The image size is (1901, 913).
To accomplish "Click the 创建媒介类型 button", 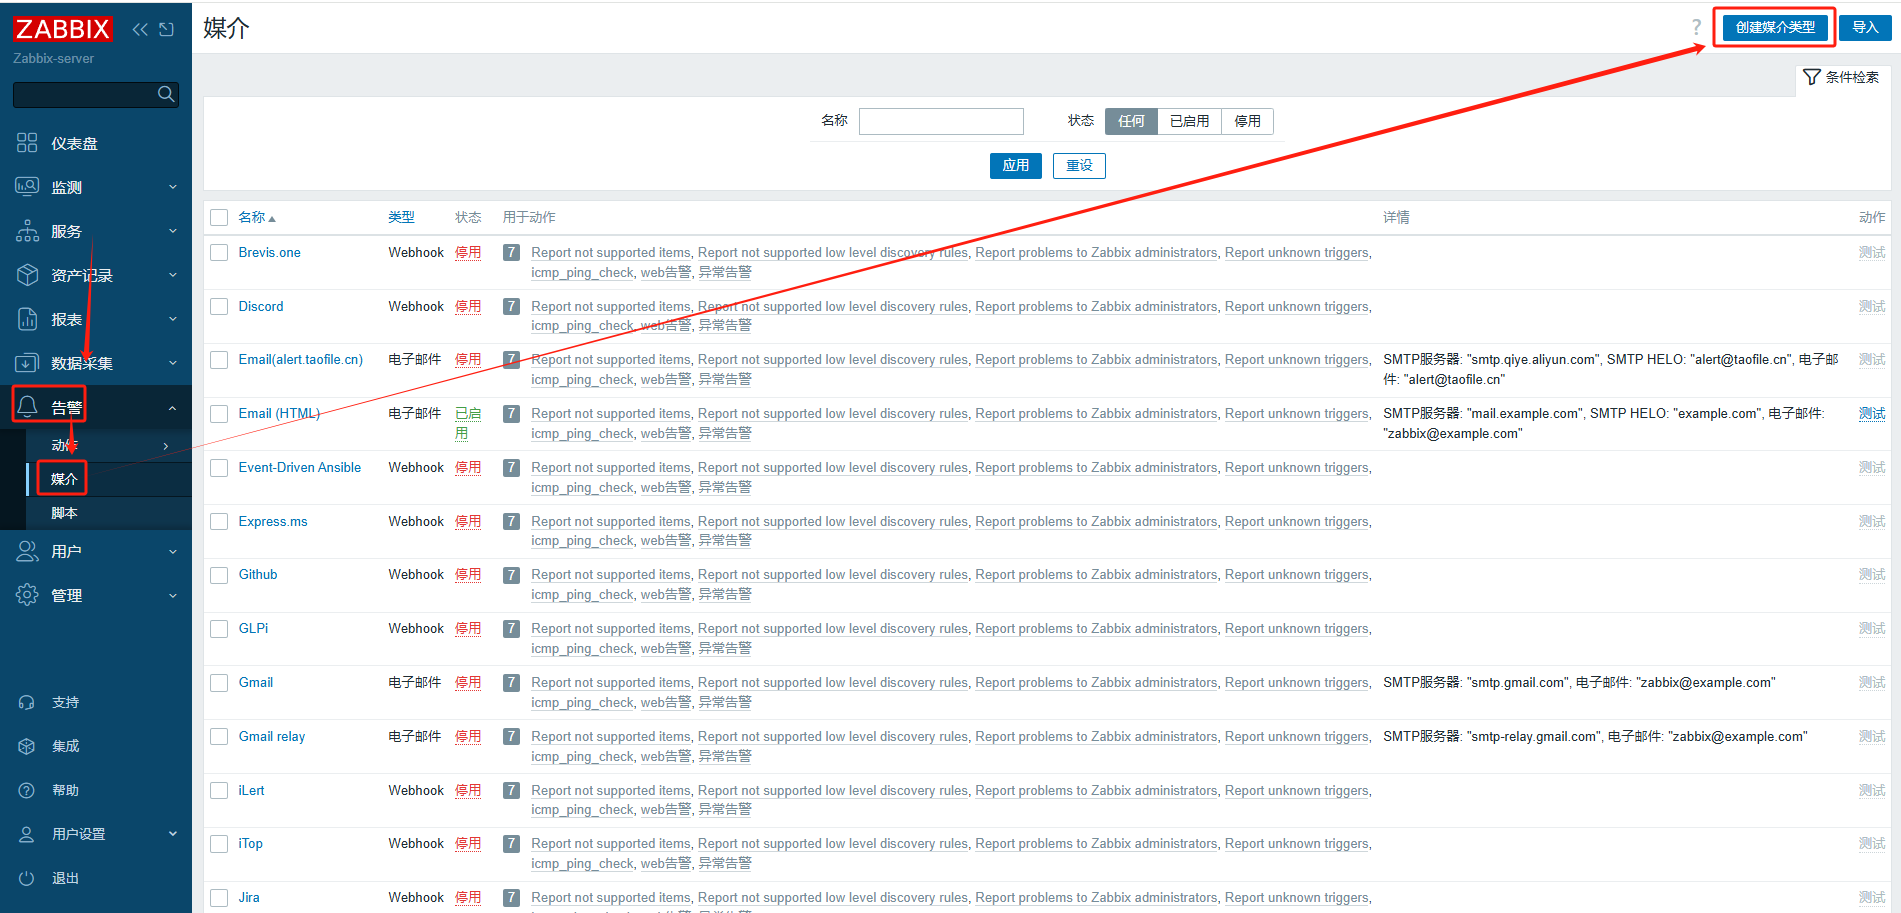I will (1775, 27).
